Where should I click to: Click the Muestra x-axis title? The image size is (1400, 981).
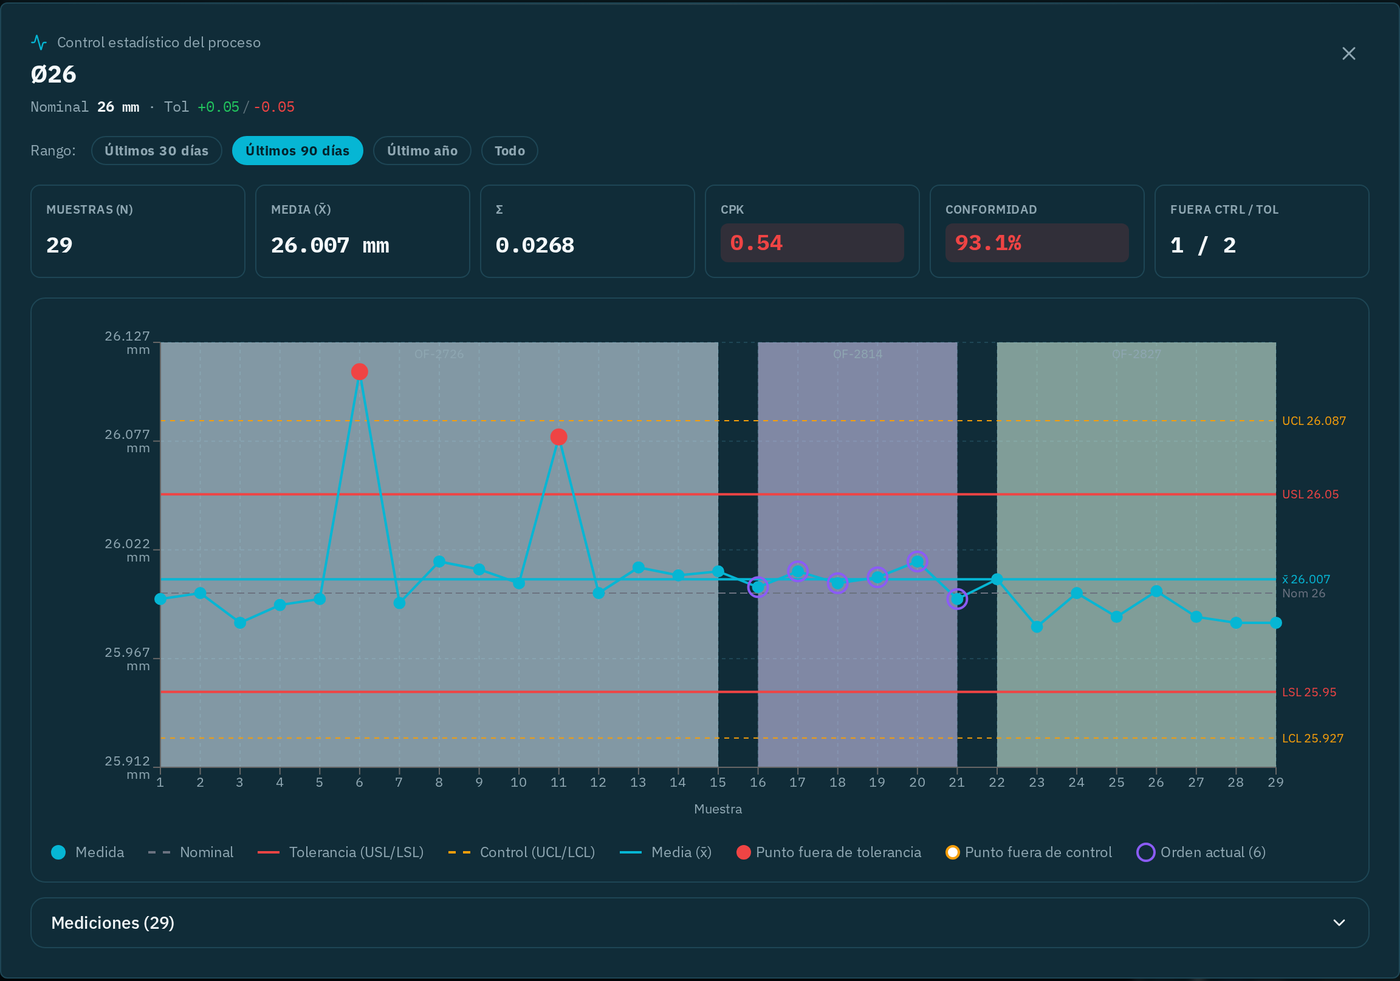718,809
